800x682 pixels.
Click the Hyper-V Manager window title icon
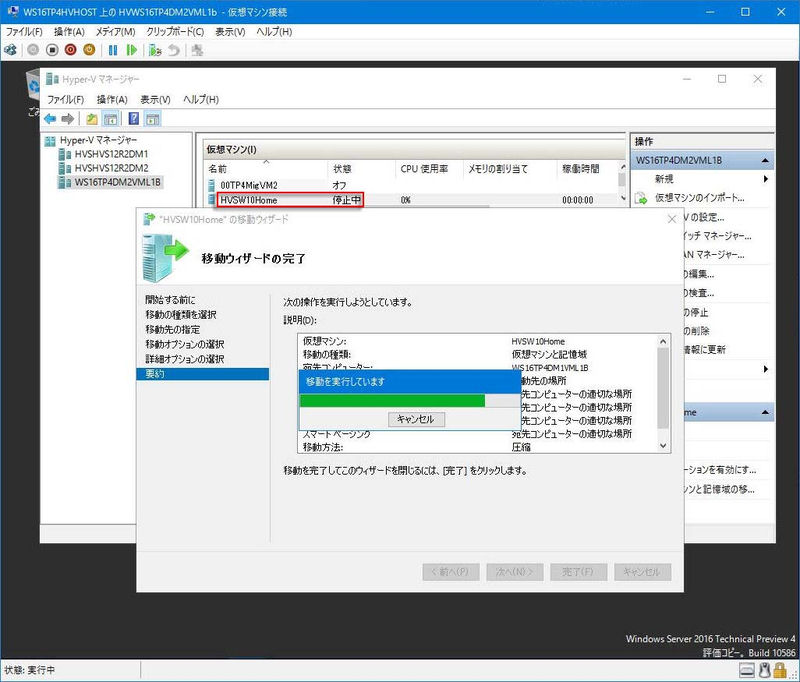52,79
